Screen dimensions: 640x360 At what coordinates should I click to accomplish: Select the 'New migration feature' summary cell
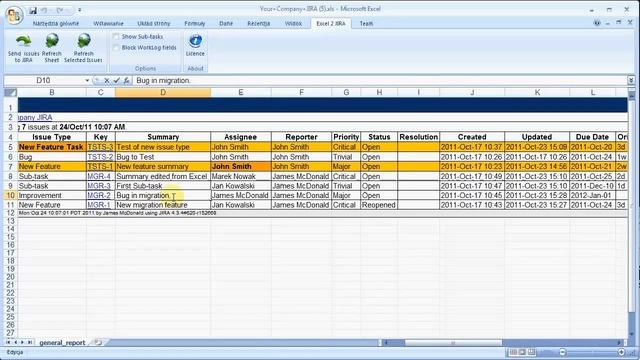coord(163,205)
